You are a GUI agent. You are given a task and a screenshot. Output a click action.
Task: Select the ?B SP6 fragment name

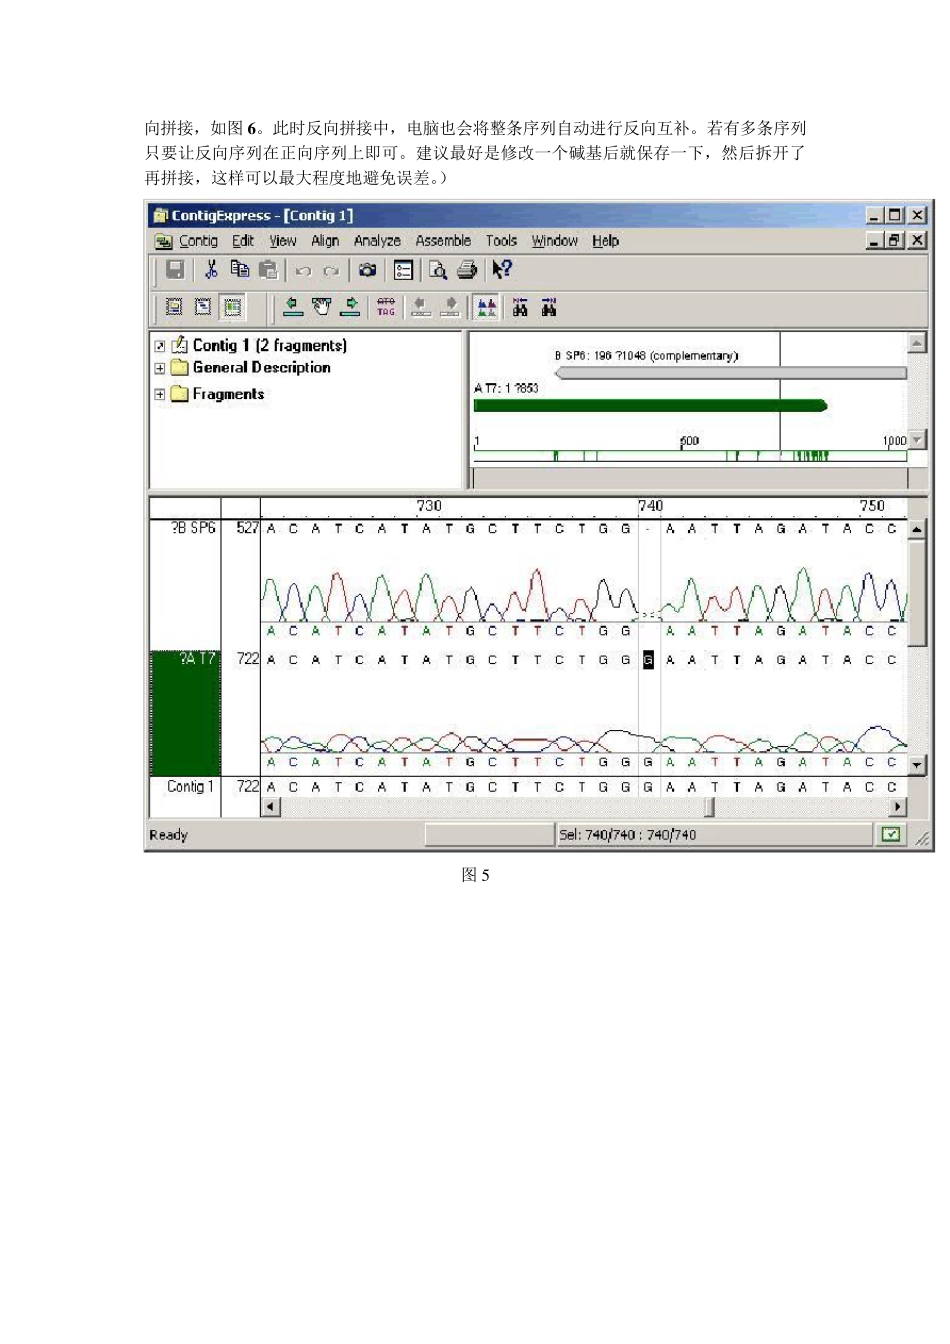point(193,528)
